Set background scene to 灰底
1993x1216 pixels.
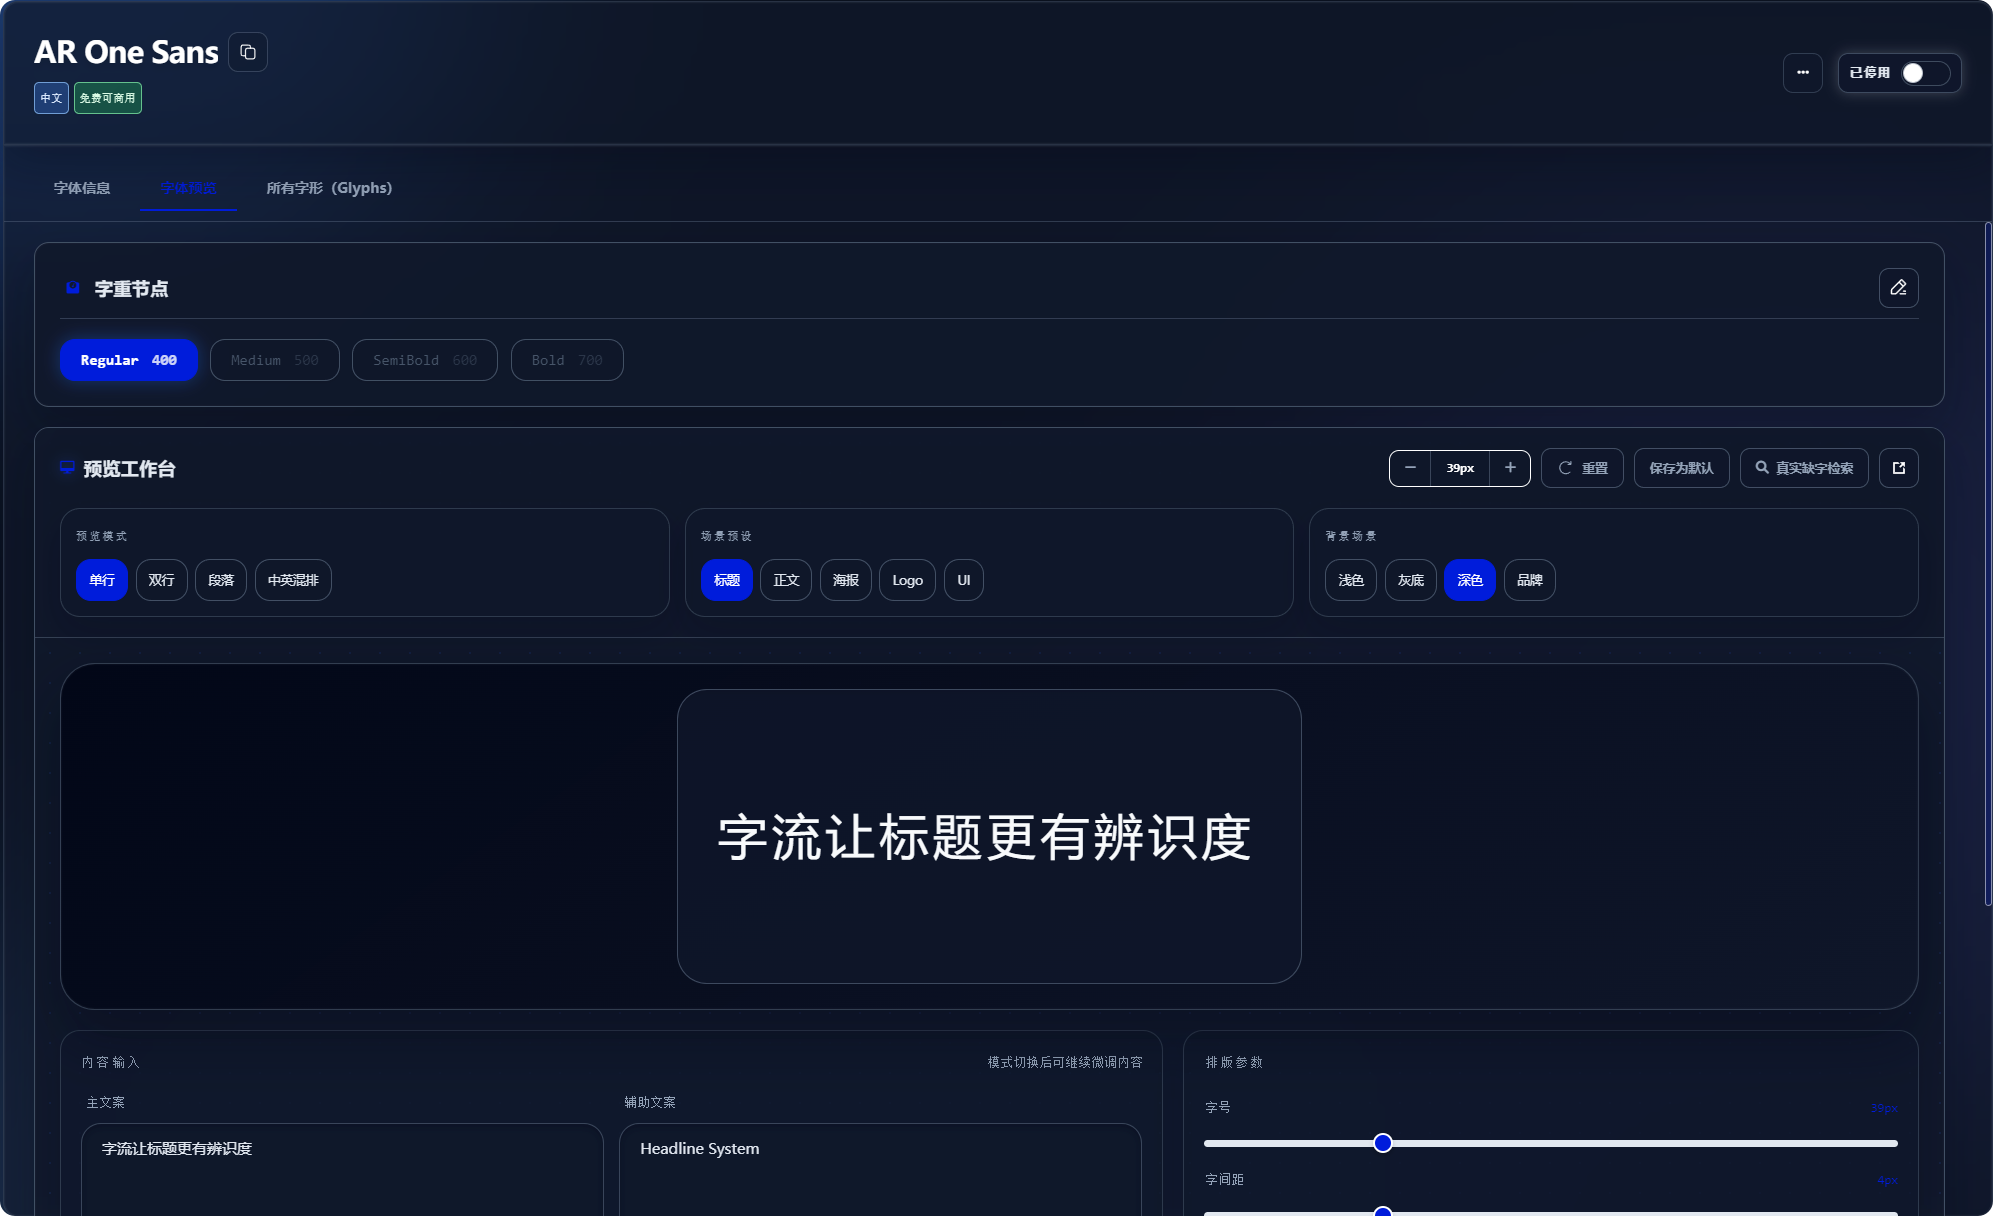pyautogui.click(x=1411, y=580)
